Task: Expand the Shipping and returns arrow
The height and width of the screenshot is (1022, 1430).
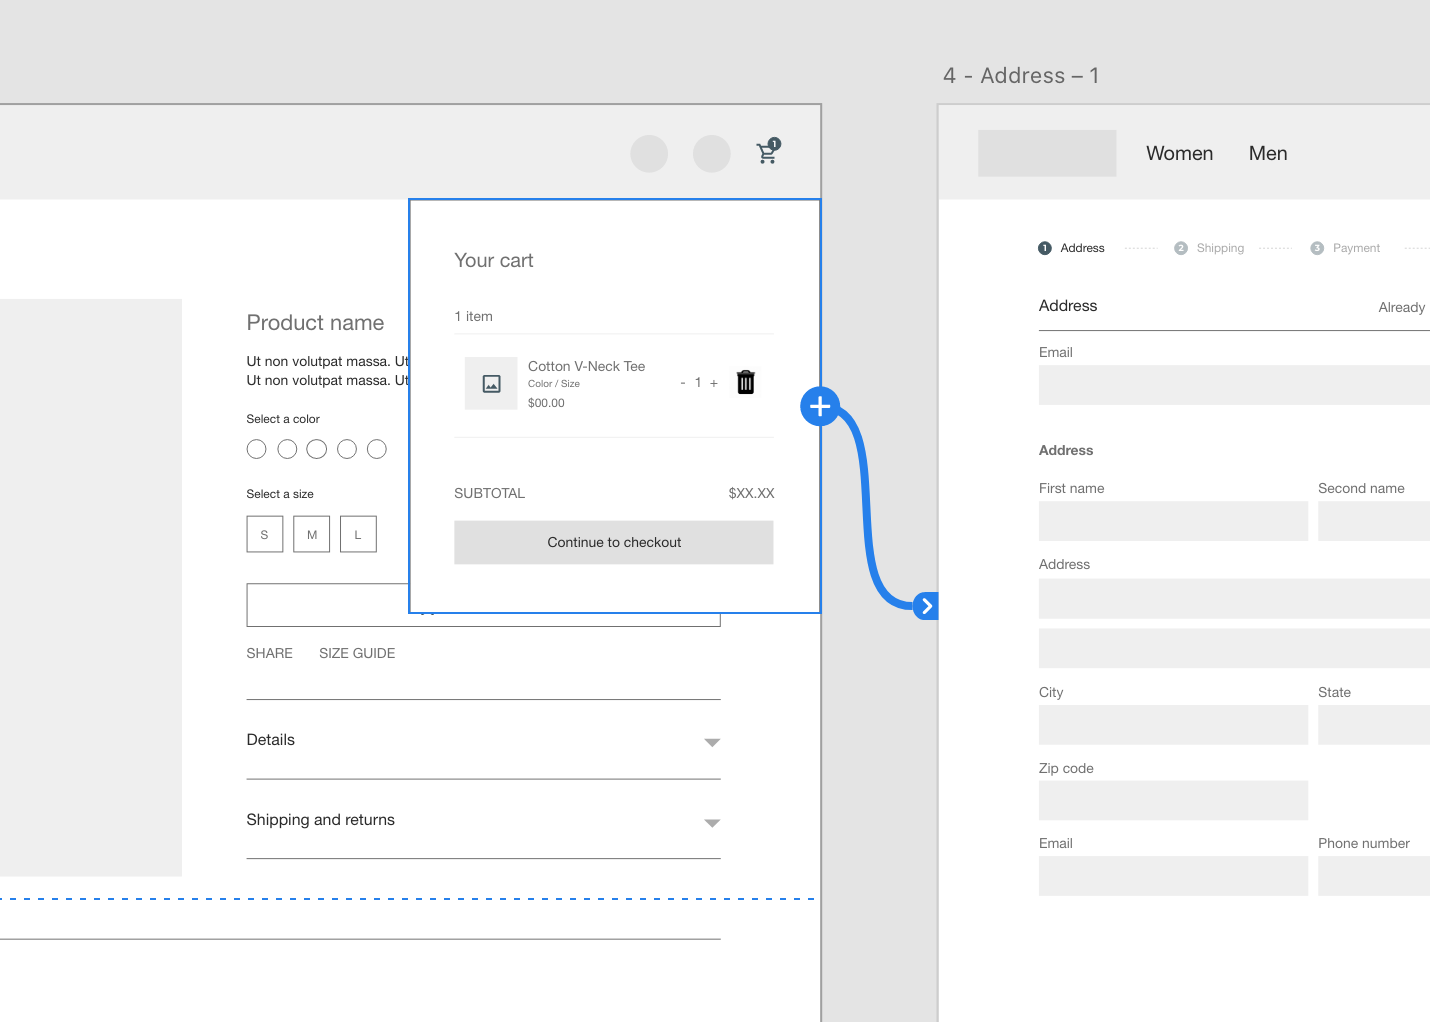Action: click(712, 823)
